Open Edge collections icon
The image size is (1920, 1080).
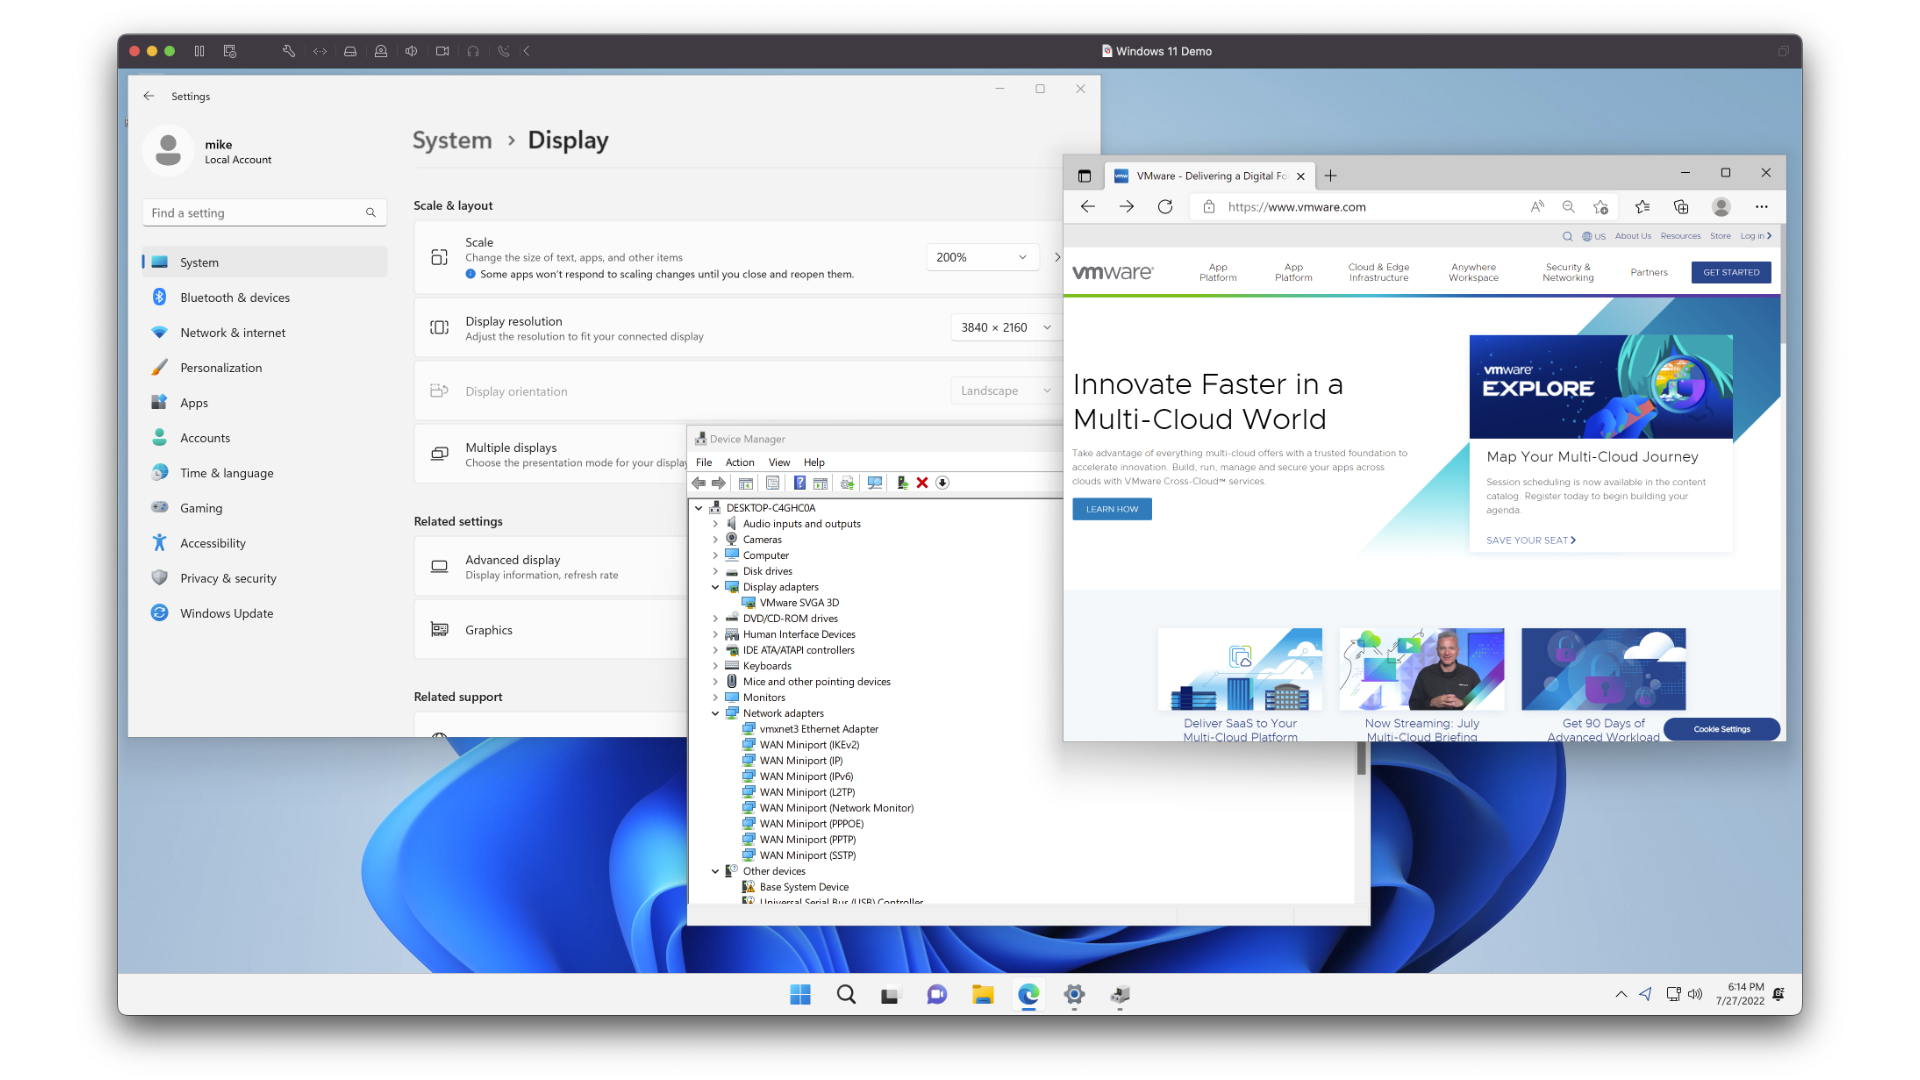pos(1681,207)
